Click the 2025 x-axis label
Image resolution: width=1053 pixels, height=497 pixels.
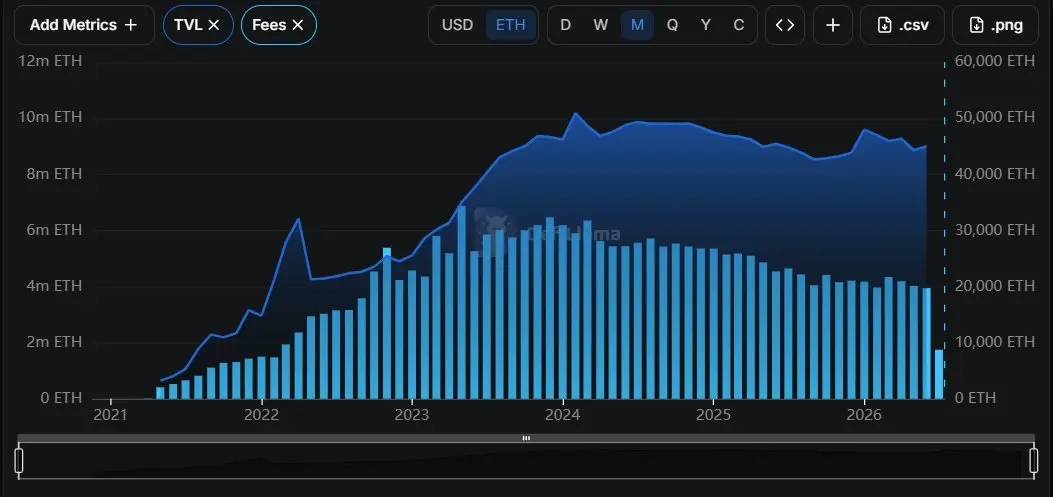[713, 414]
